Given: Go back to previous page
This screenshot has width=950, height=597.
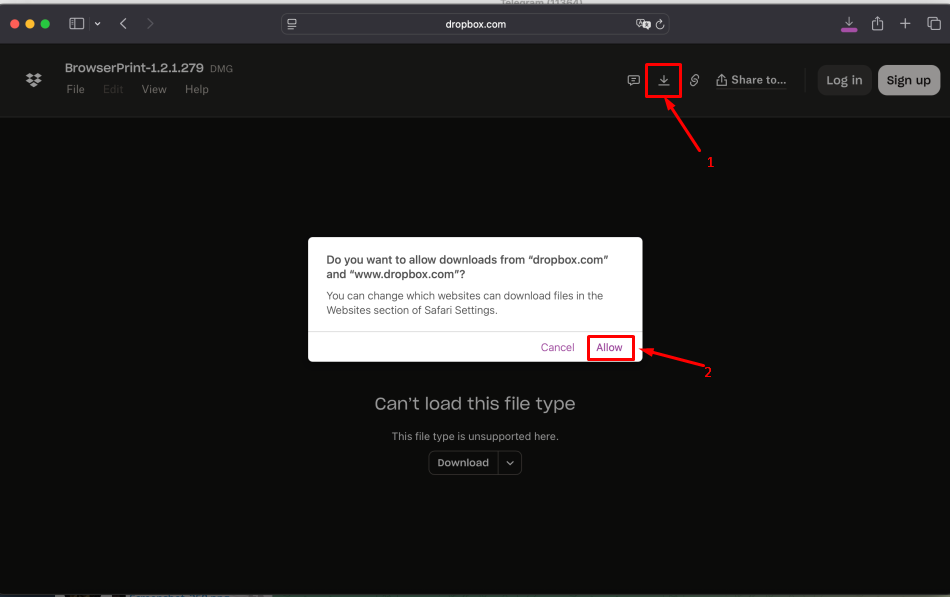Looking at the screenshot, I should (124, 24).
